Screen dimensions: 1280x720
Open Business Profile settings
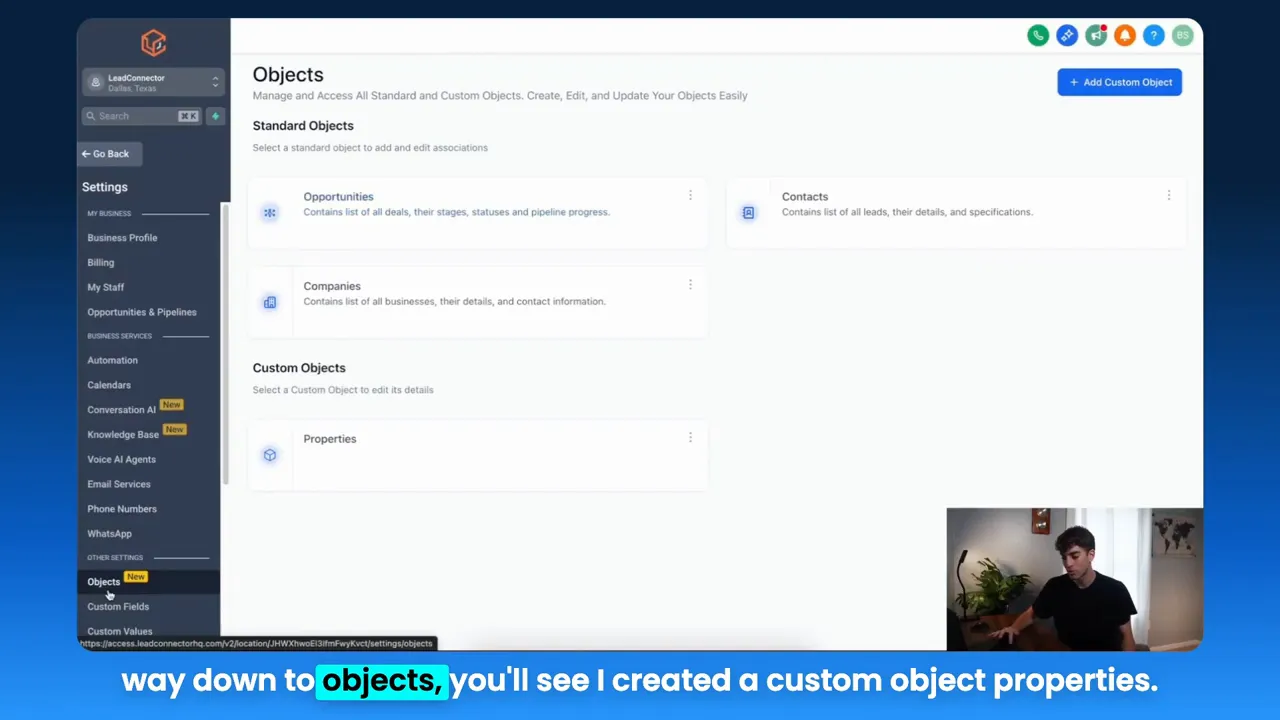pos(122,238)
